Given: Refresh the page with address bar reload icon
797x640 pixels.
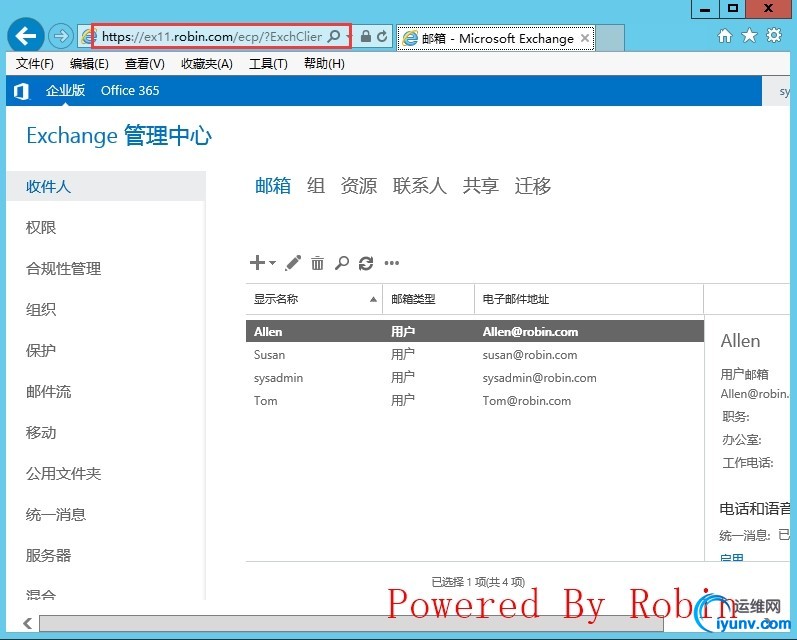Looking at the screenshot, I should click(382, 37).
